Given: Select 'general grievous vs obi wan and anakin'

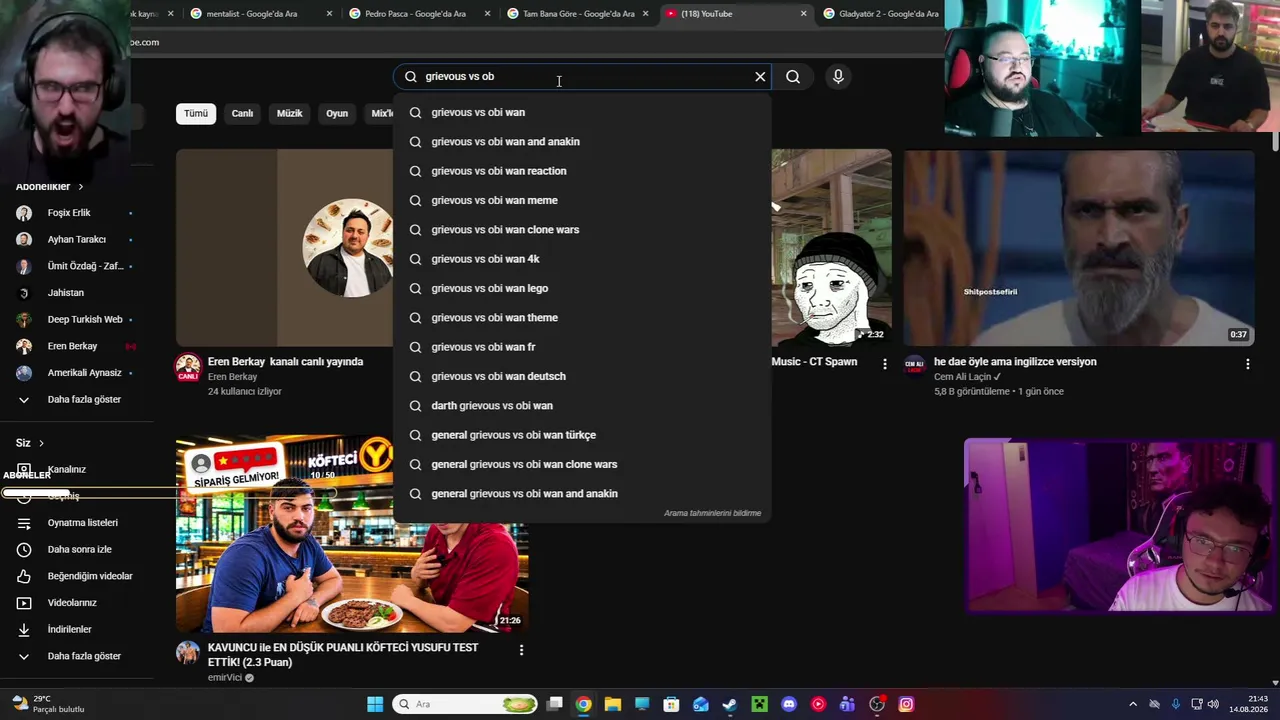Looking at the screenshot, I should coord(582,494).
